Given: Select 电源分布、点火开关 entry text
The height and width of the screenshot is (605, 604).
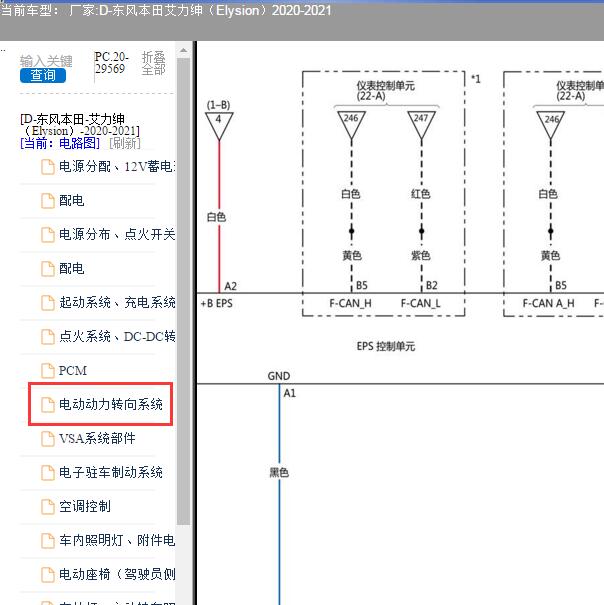Looking at the screenshot, I should pyautogui.click(x=117, y=235).
